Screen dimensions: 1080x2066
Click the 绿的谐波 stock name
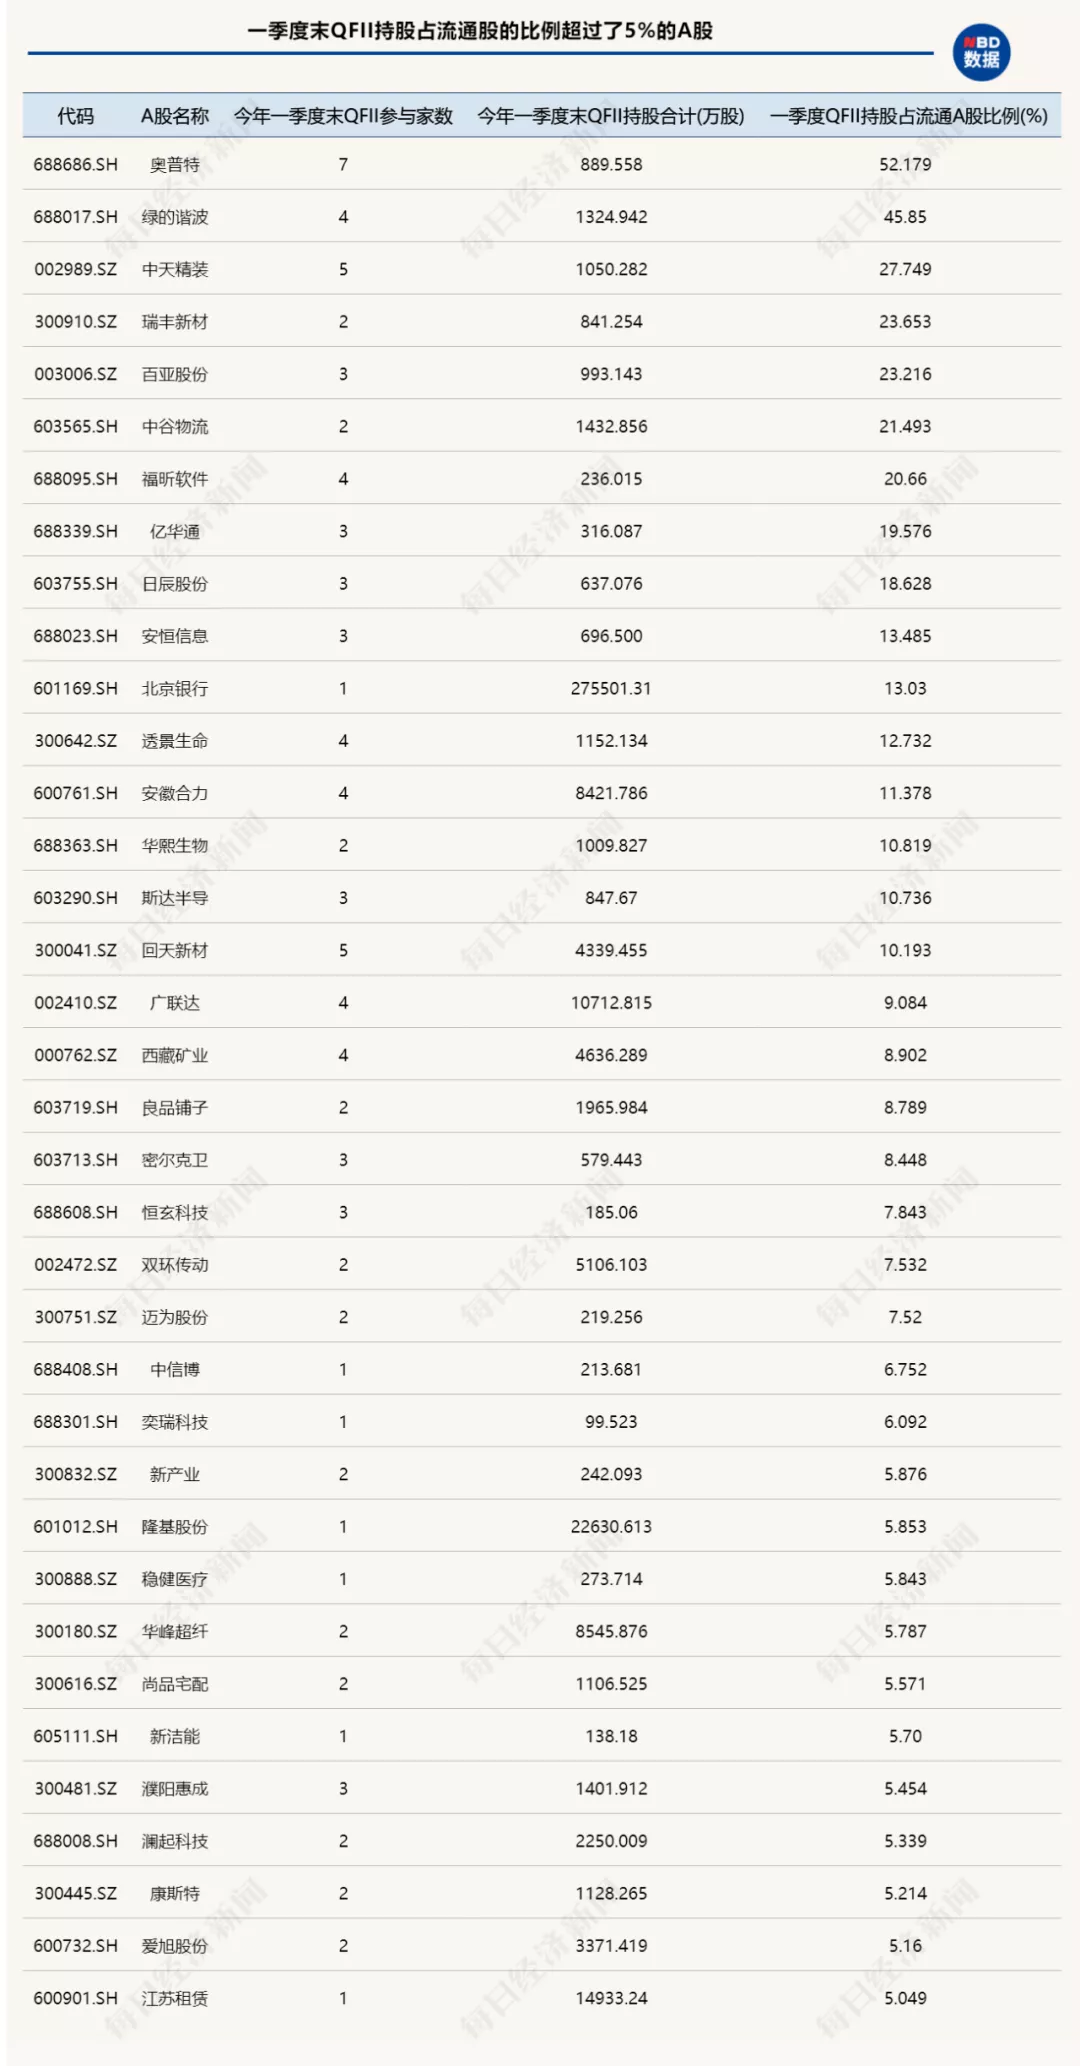pyautogui.click(x=175, y=217)
